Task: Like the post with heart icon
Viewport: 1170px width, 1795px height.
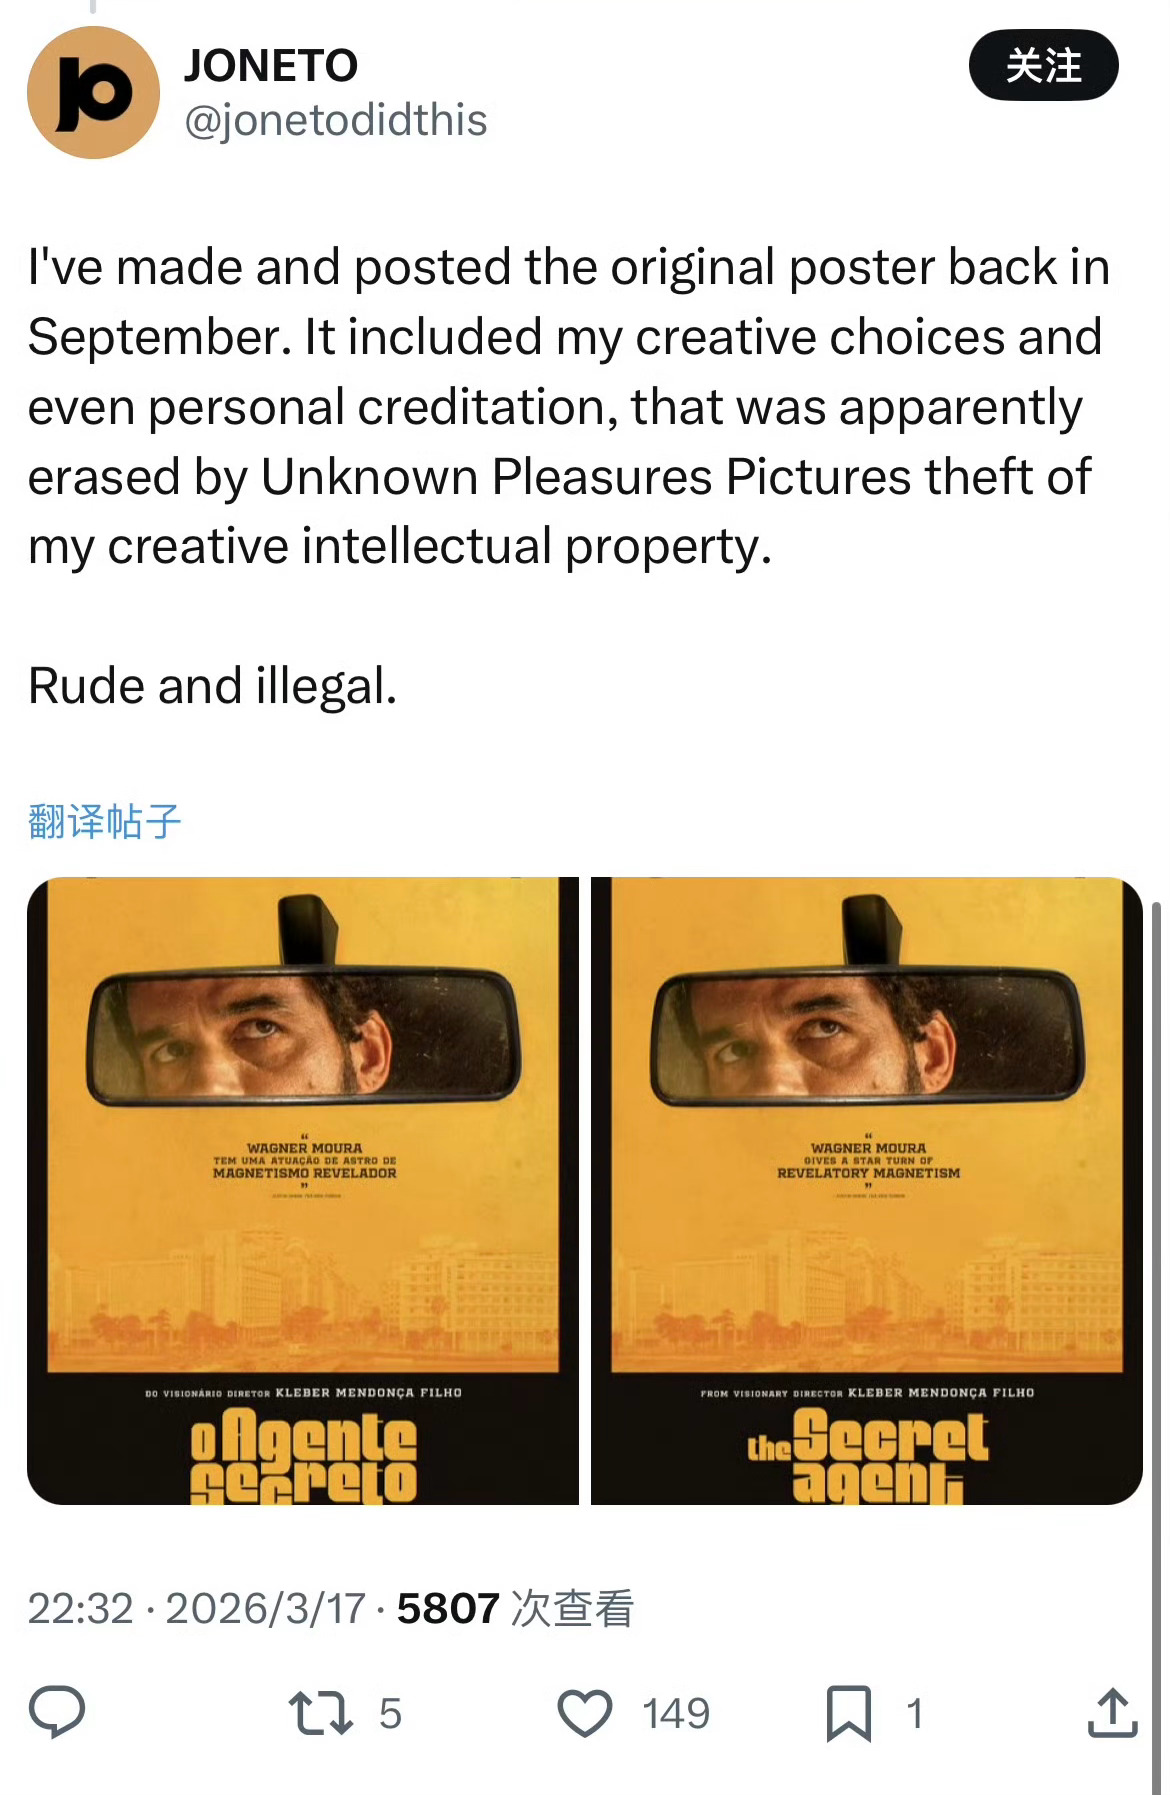Action: click(585, 1712)
